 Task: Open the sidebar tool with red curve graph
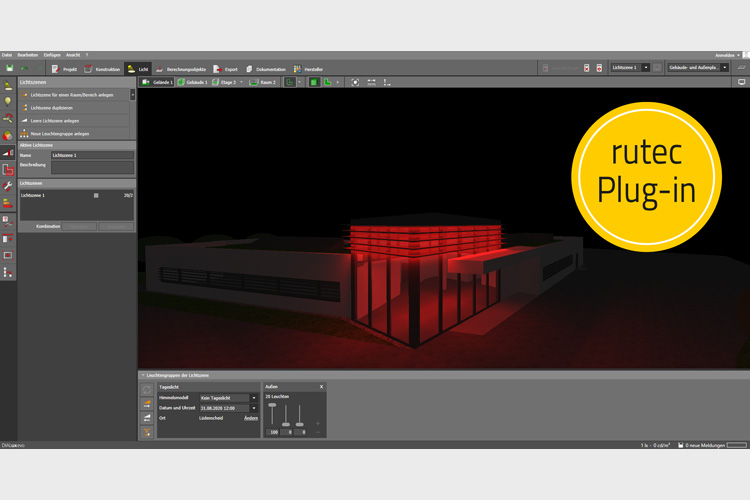point(8,221)
